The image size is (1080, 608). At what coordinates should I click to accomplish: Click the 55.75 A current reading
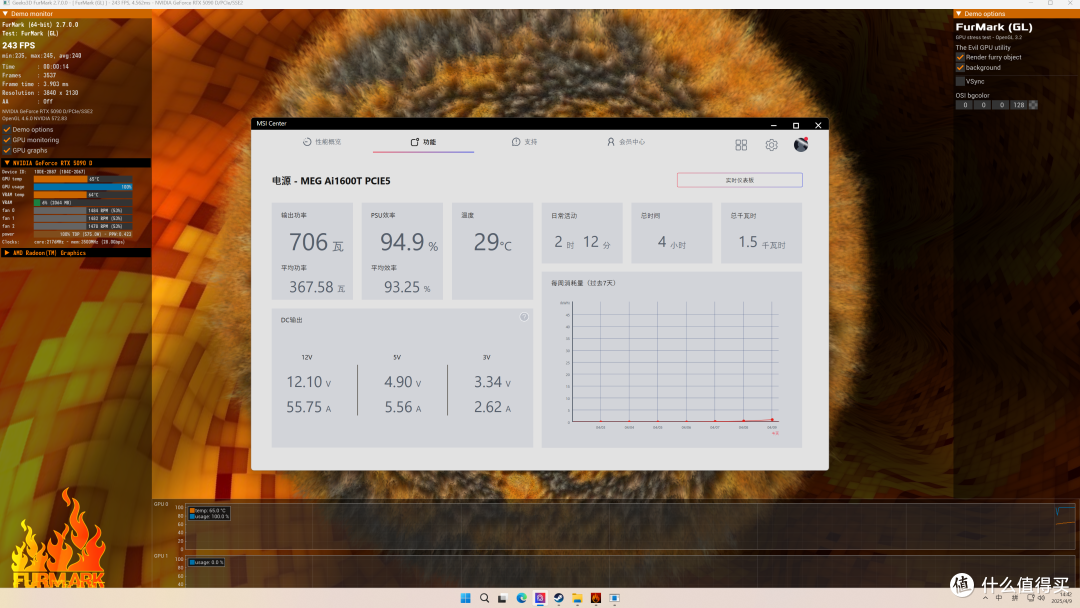coord(309,408)
